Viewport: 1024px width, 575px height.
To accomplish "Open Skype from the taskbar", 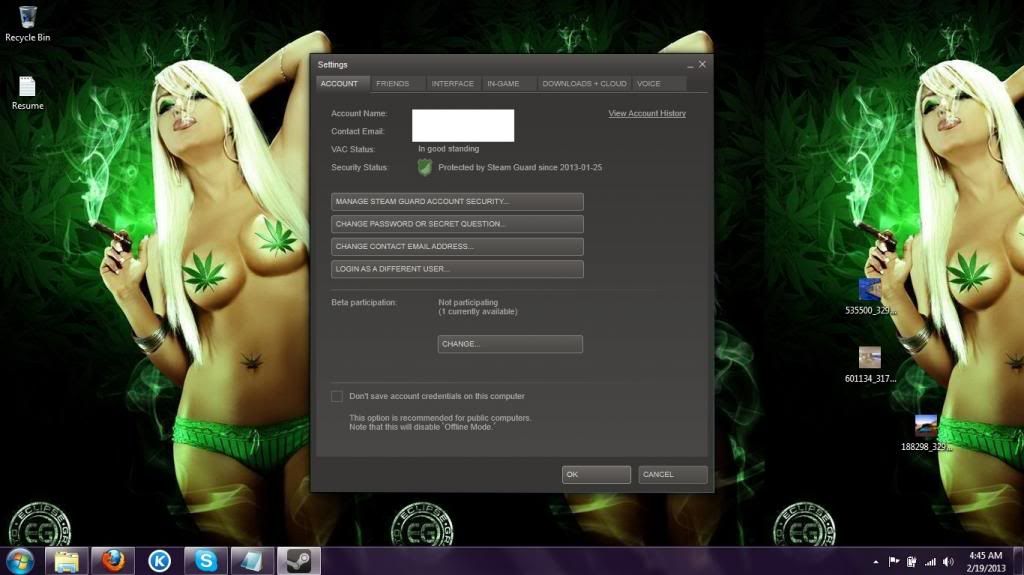I will [x=206, y=561].
